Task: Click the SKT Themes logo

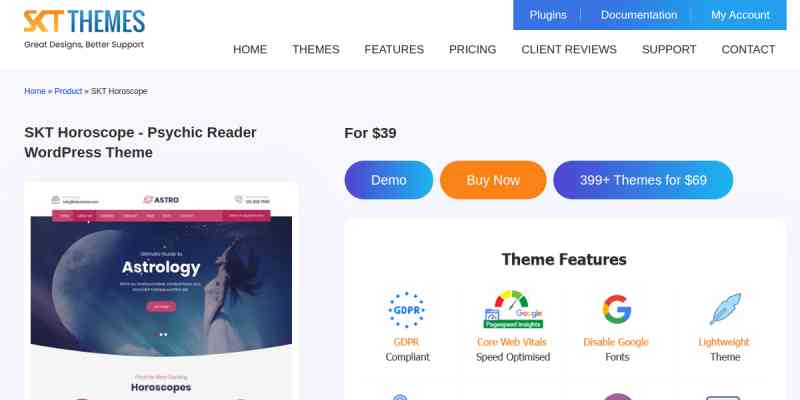Action: 84,29
